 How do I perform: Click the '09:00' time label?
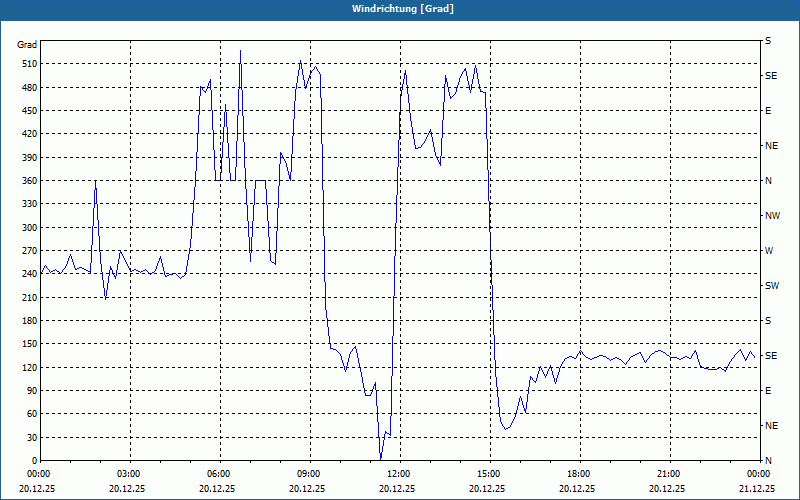(x=310, y=474)
